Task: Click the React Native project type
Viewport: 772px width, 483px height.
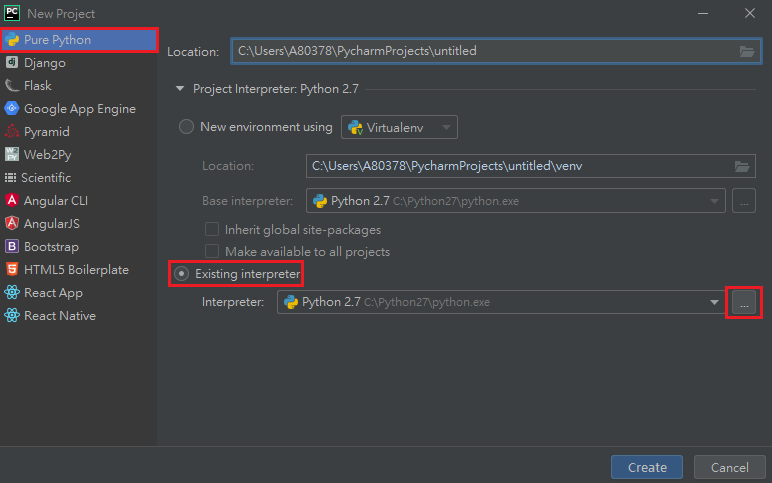Action: [x=79, y=316]
